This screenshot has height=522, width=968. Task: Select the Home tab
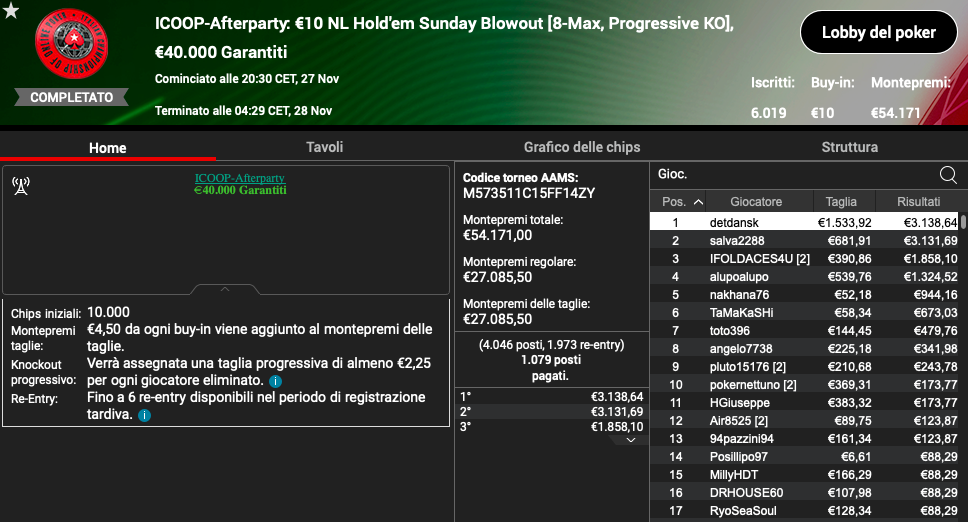click(107, 148)
